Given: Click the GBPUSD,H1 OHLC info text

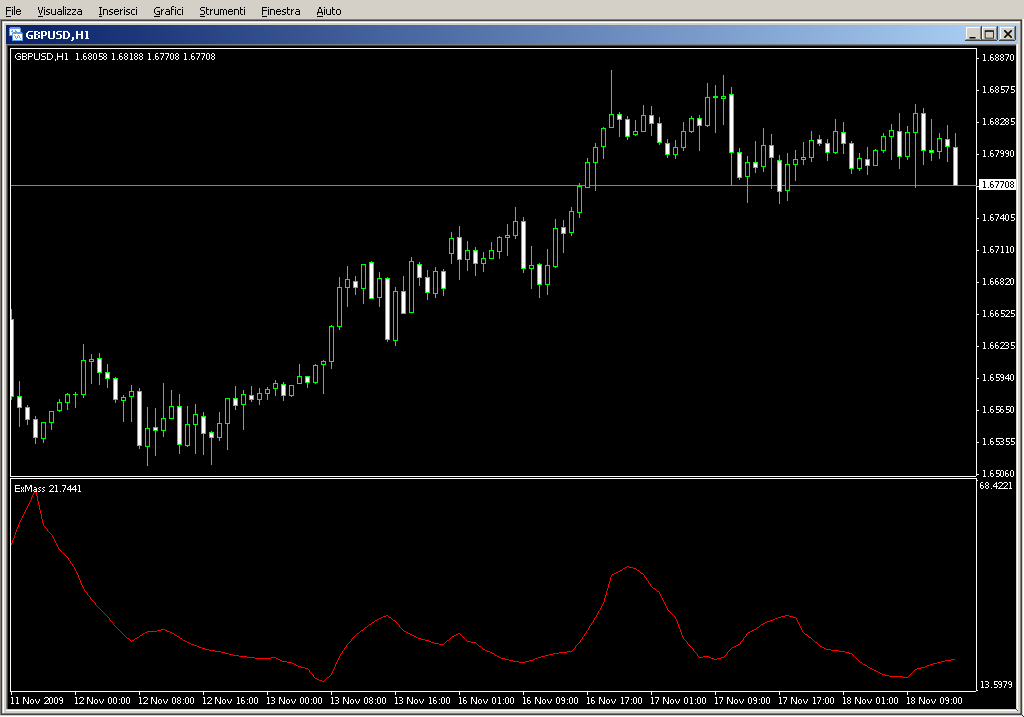Looking at the screenshot, I should pyautogui.click(x=115, y=56).
